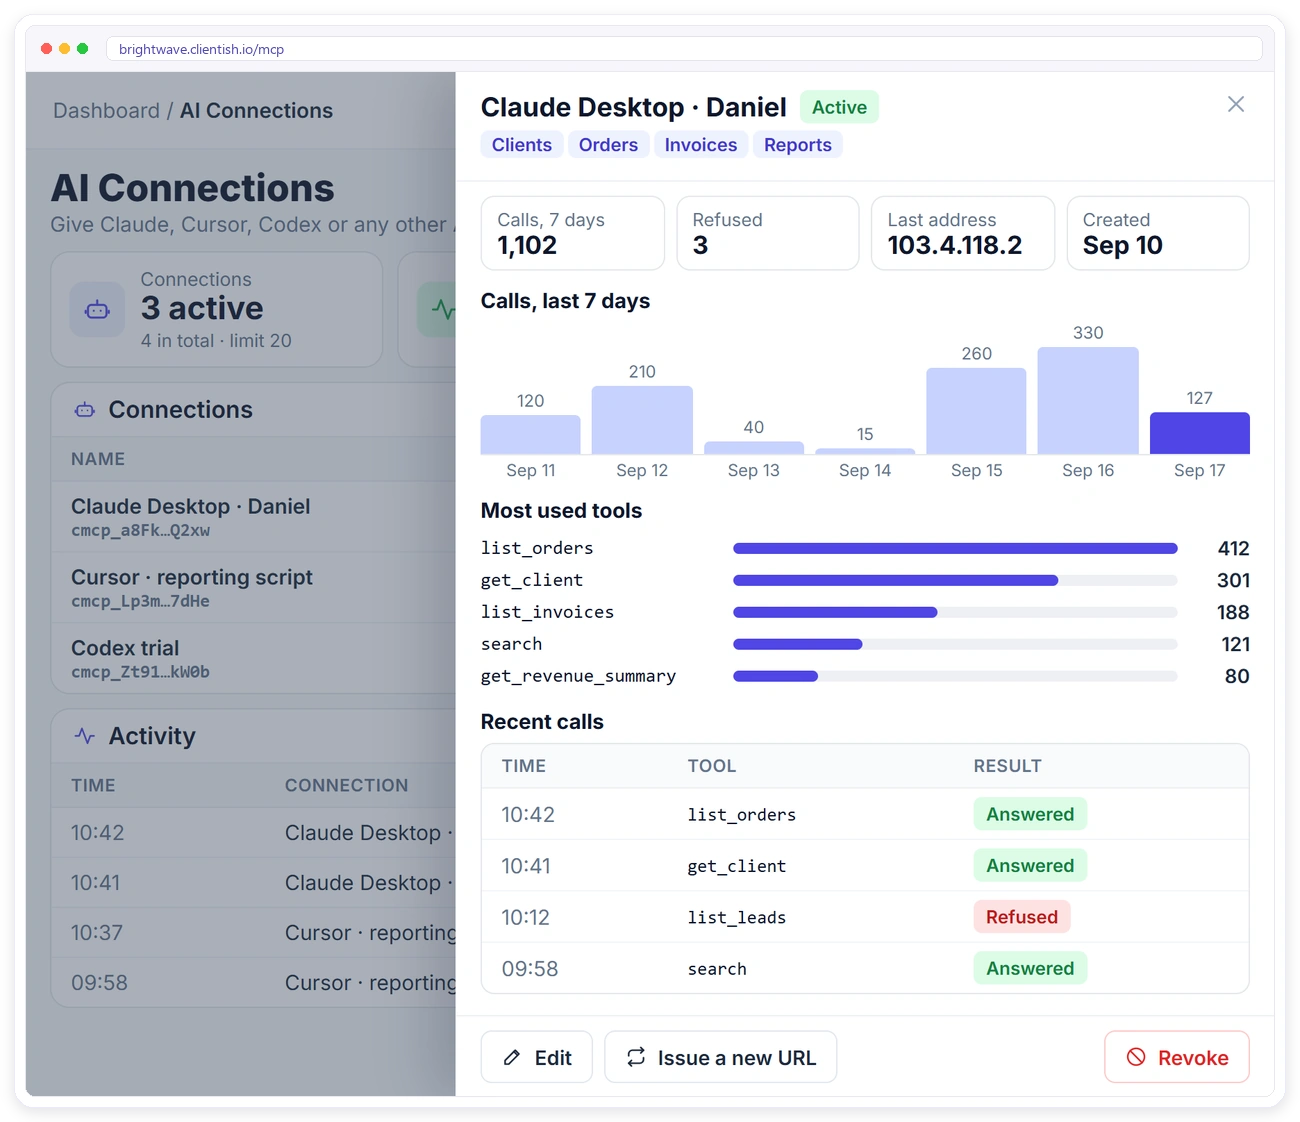Click the Calls, 7 days stat card
The image size is (1300, 1122).
573,233
